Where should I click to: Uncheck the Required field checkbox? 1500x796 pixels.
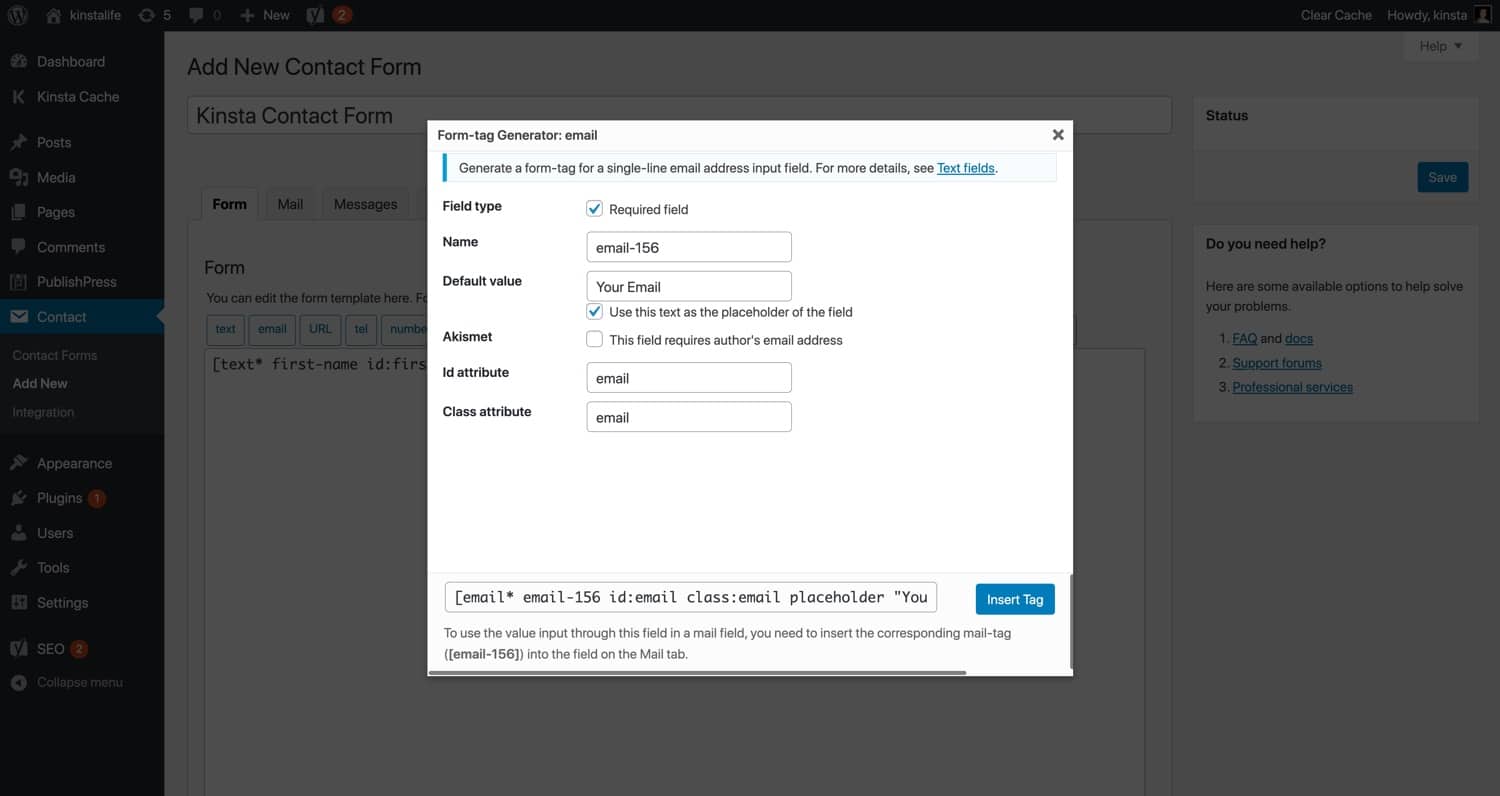[x=594, y=208]
